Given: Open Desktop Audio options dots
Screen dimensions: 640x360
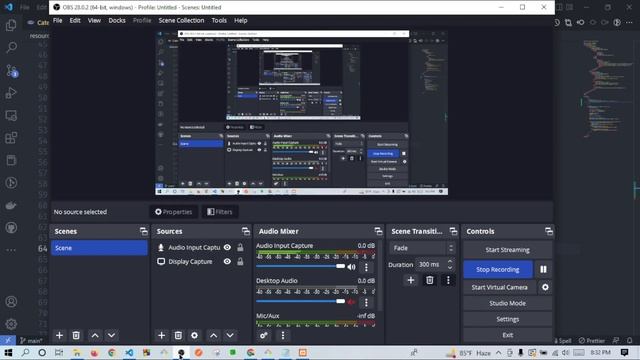Looking at the screenshot, I should coord(366,302).
